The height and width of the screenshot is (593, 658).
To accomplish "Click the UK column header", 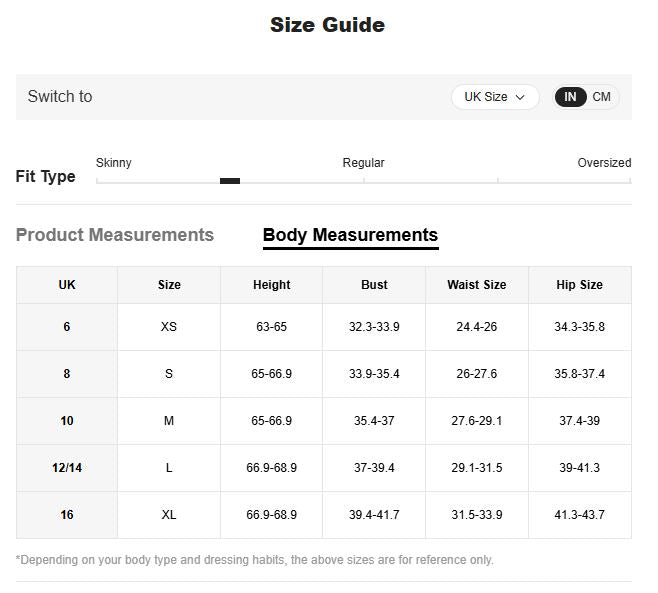I will click(x=67, y=285).
